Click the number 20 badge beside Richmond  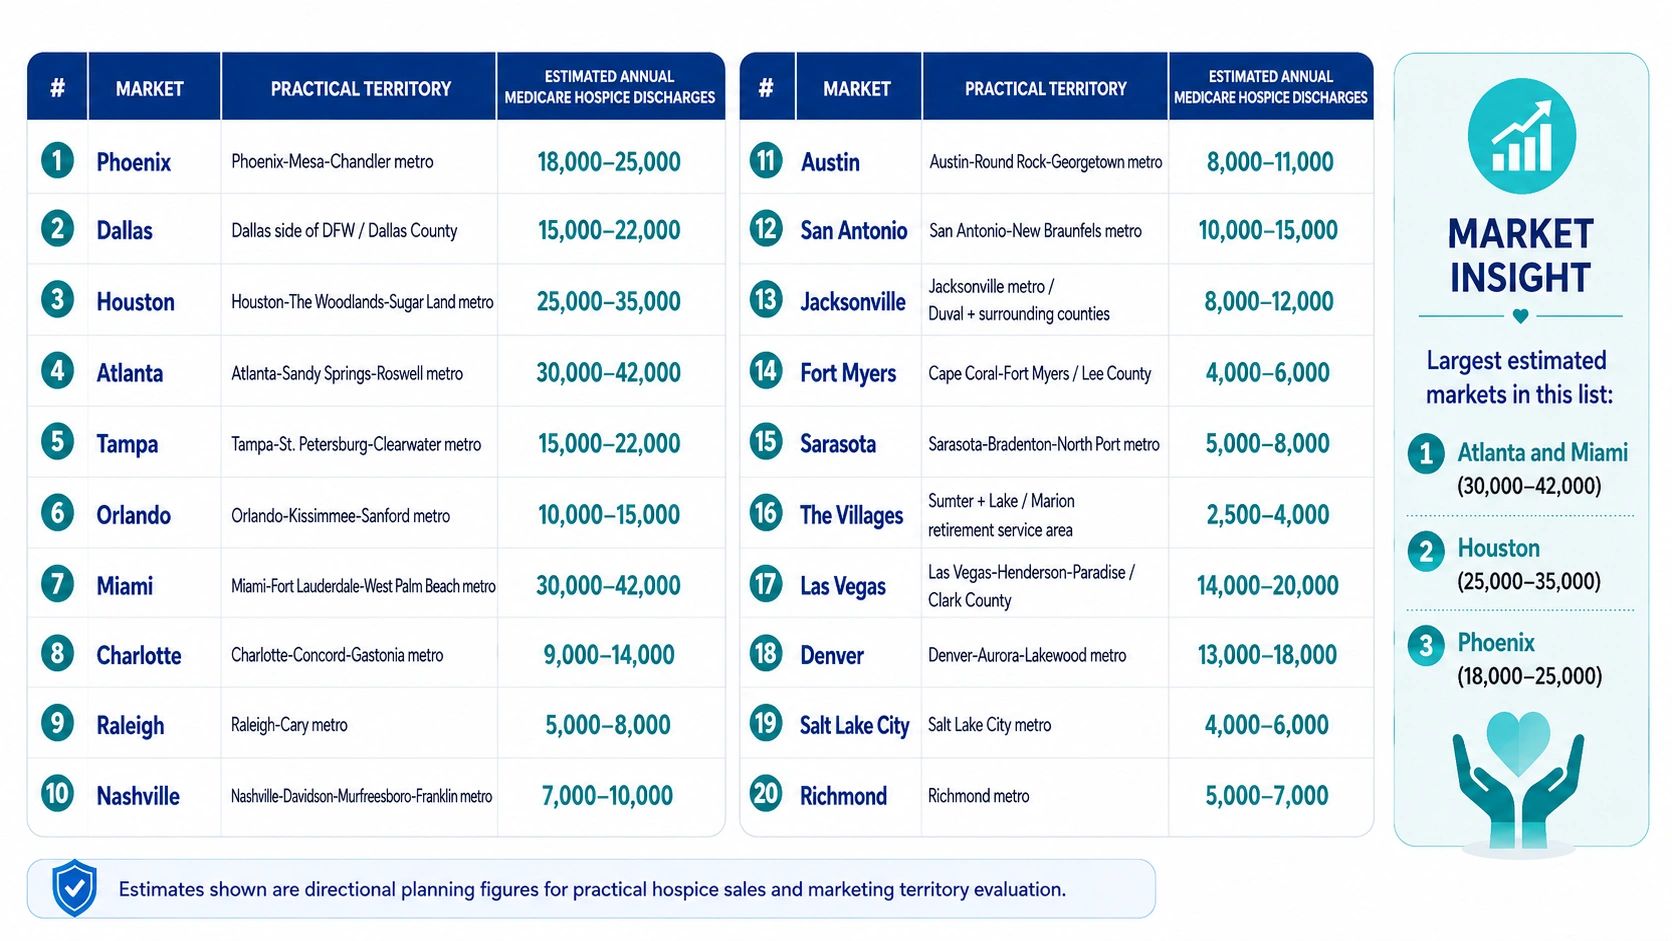[x=766, y=794]
